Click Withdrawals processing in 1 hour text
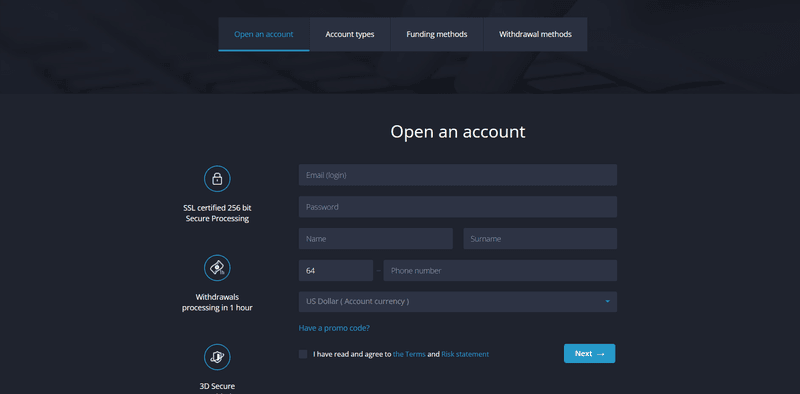Screen dimensions: 800x394 (217, 302)
